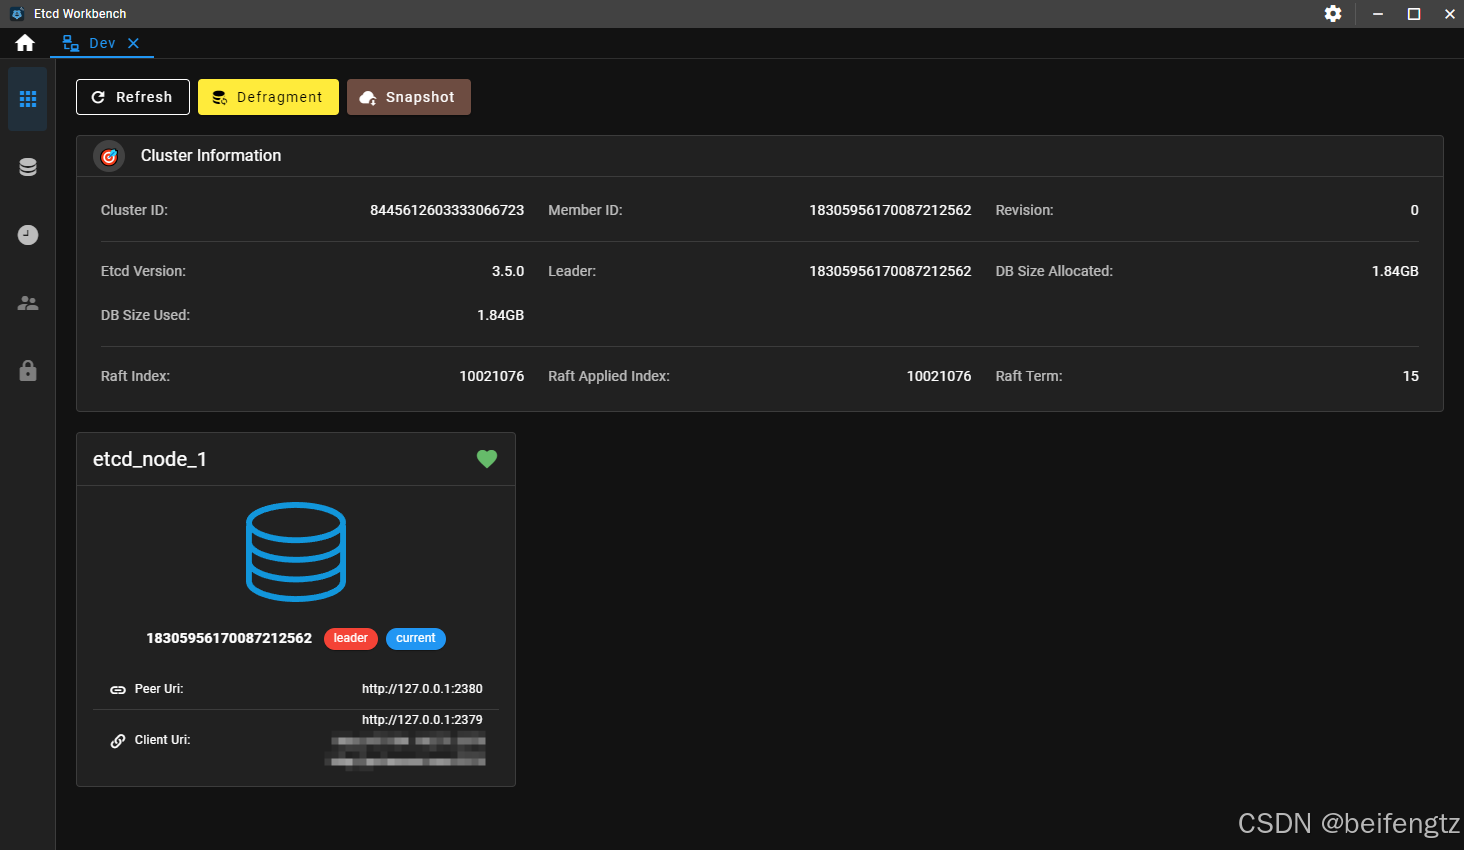Open the cluster dashboard grid icon

tap(28, 99)
